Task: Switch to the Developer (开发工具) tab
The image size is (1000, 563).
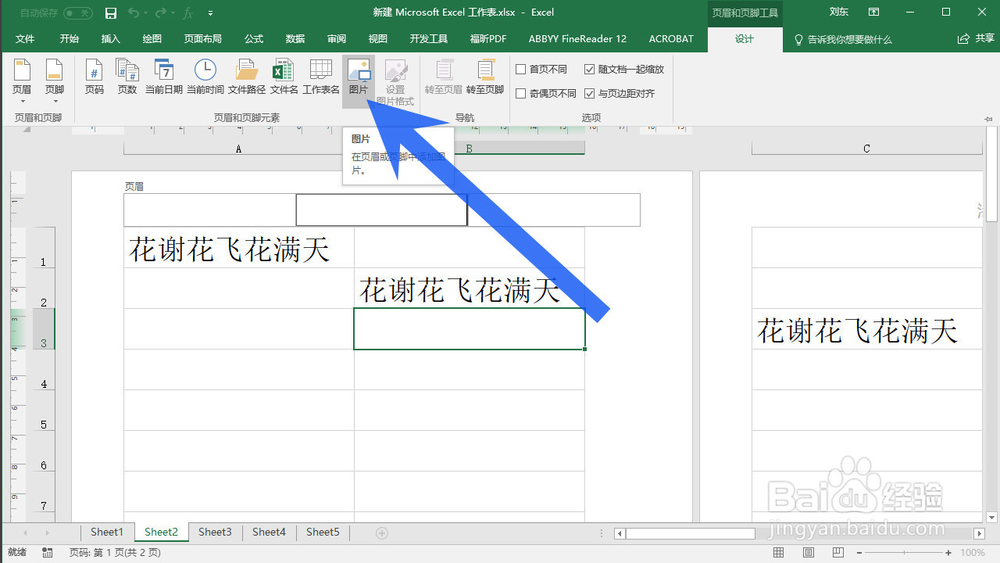Action: point(429,39)
